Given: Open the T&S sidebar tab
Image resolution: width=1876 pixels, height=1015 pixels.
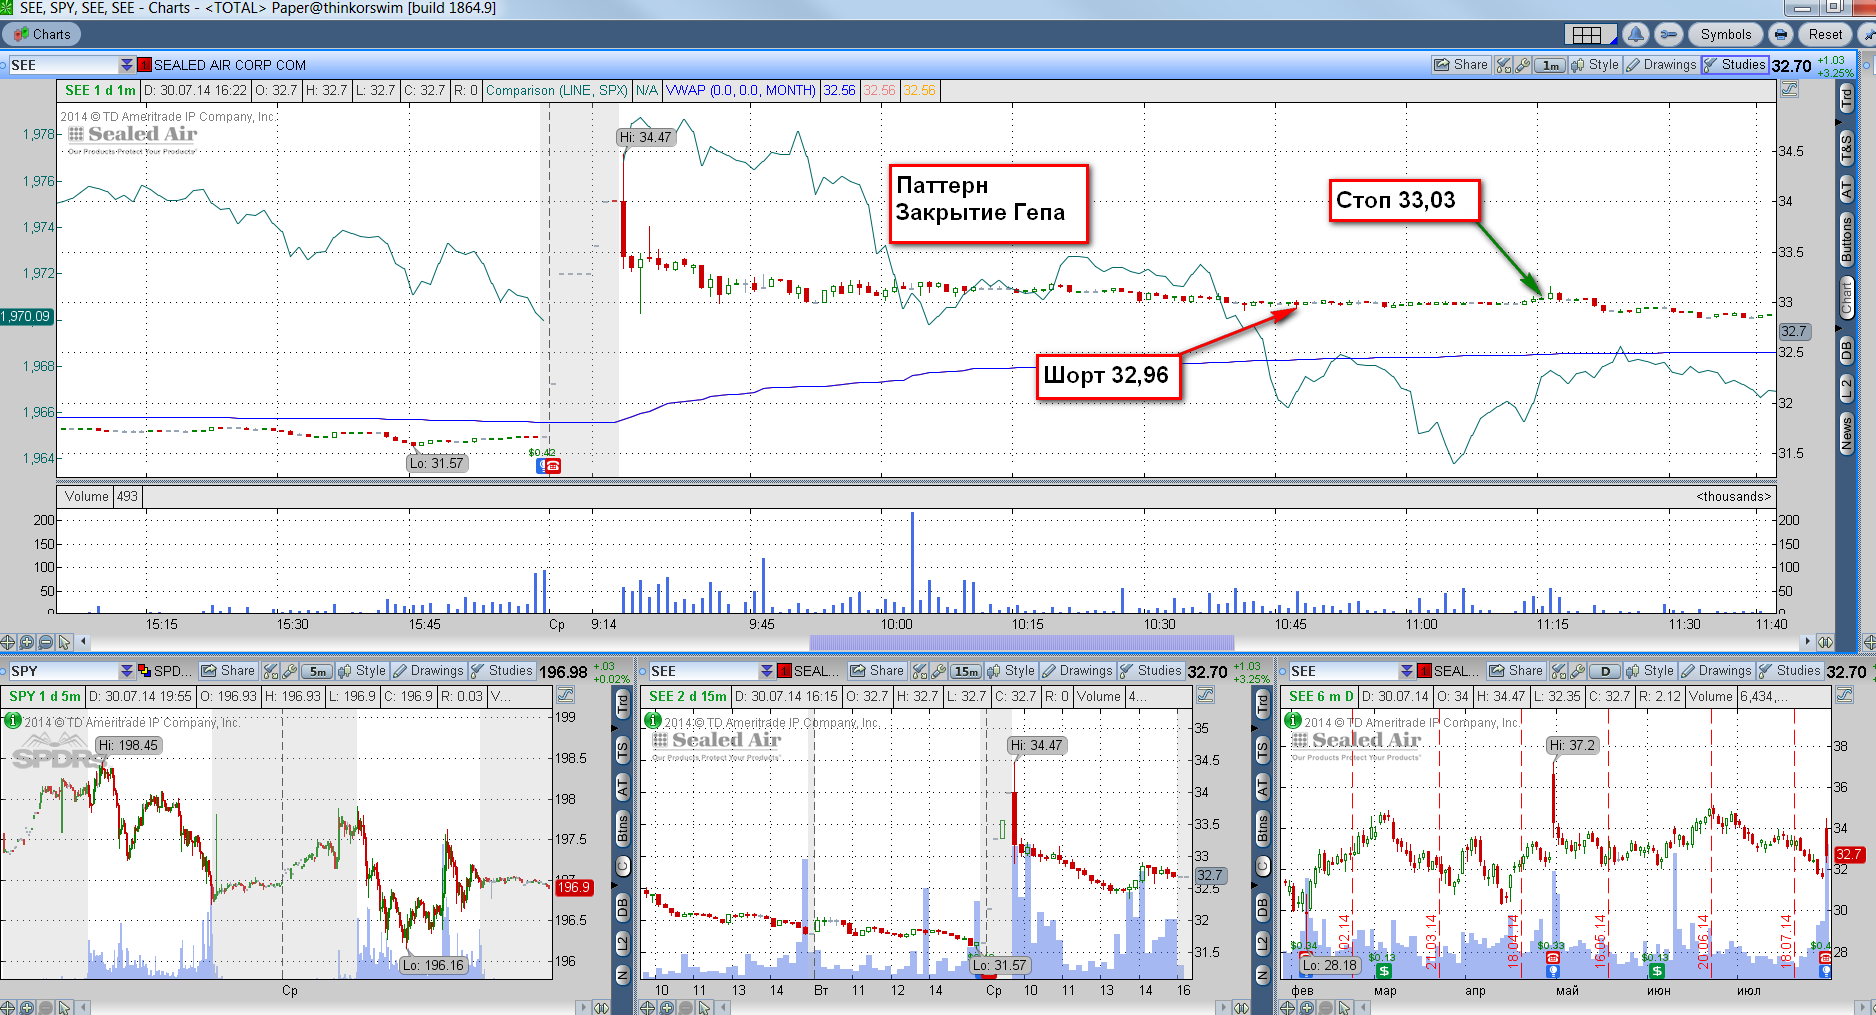Looking at the screenshot, I should click(1846, 146).
